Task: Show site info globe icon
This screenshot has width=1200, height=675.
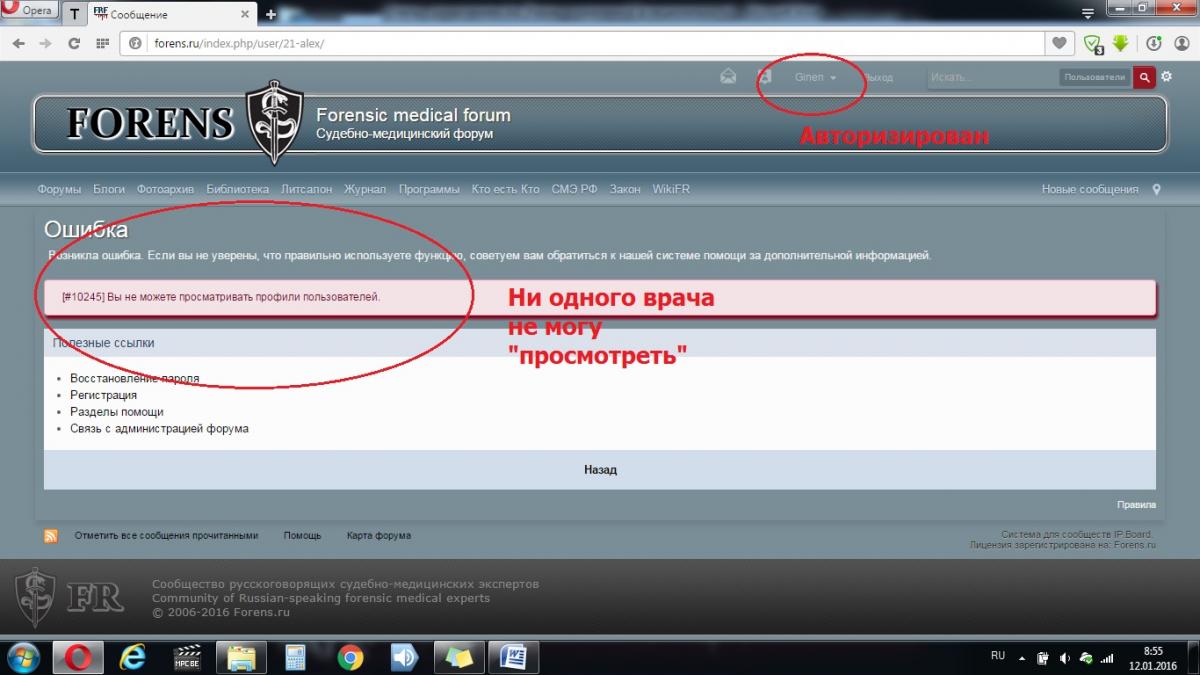Action: point(136,44)
